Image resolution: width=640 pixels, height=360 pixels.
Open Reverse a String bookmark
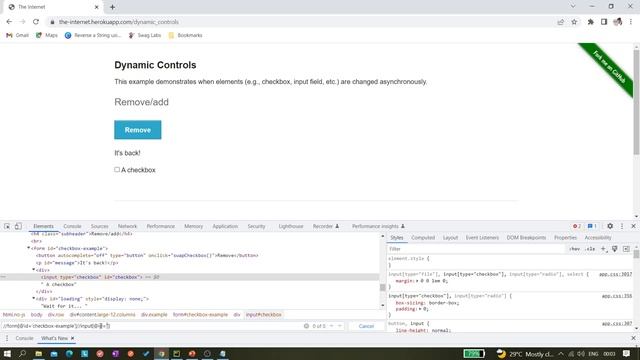coord(93,36)
